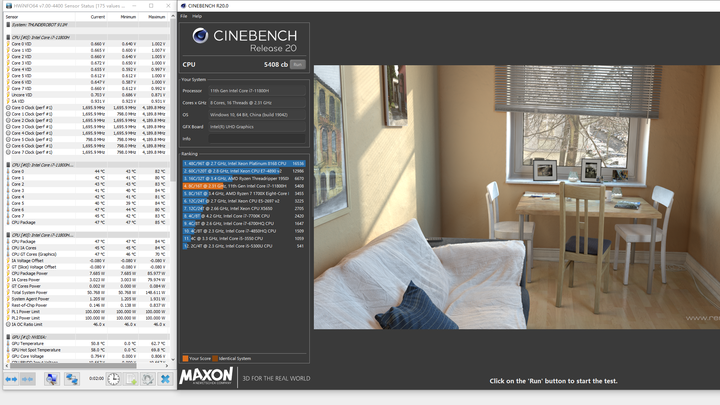
Task: Click the 5408 cb CPU score value
Action: (x=276, y=65)
